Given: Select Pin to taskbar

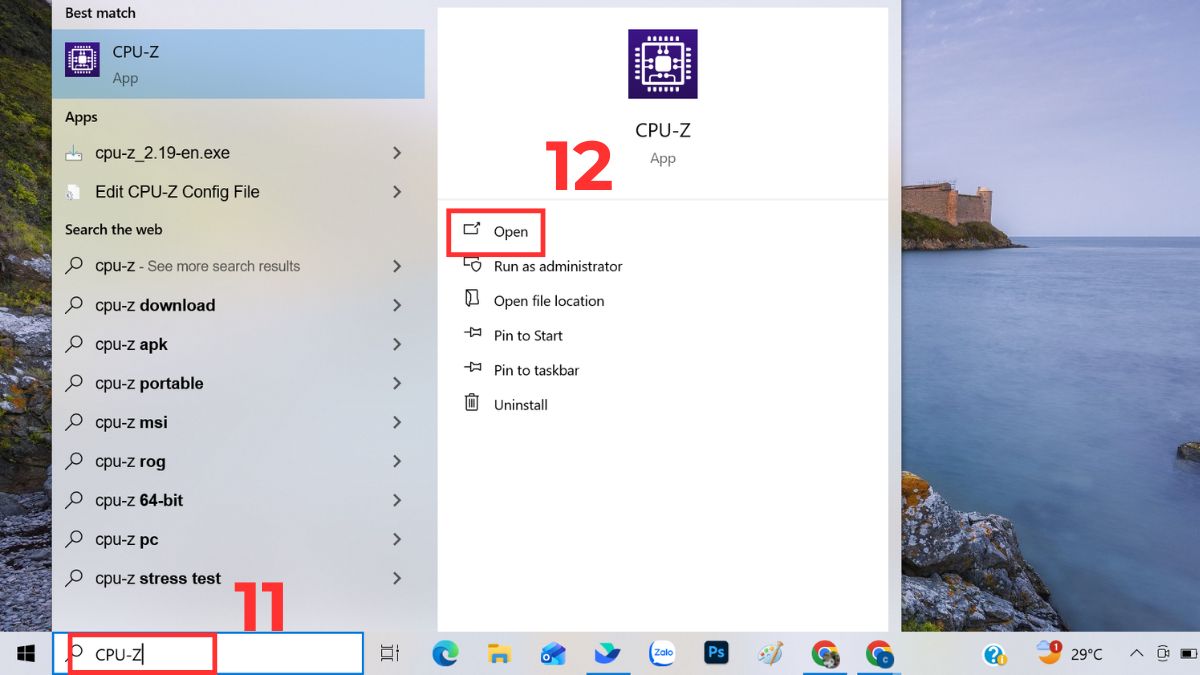Looking at the screenshot, I should (x=536, y=370).
